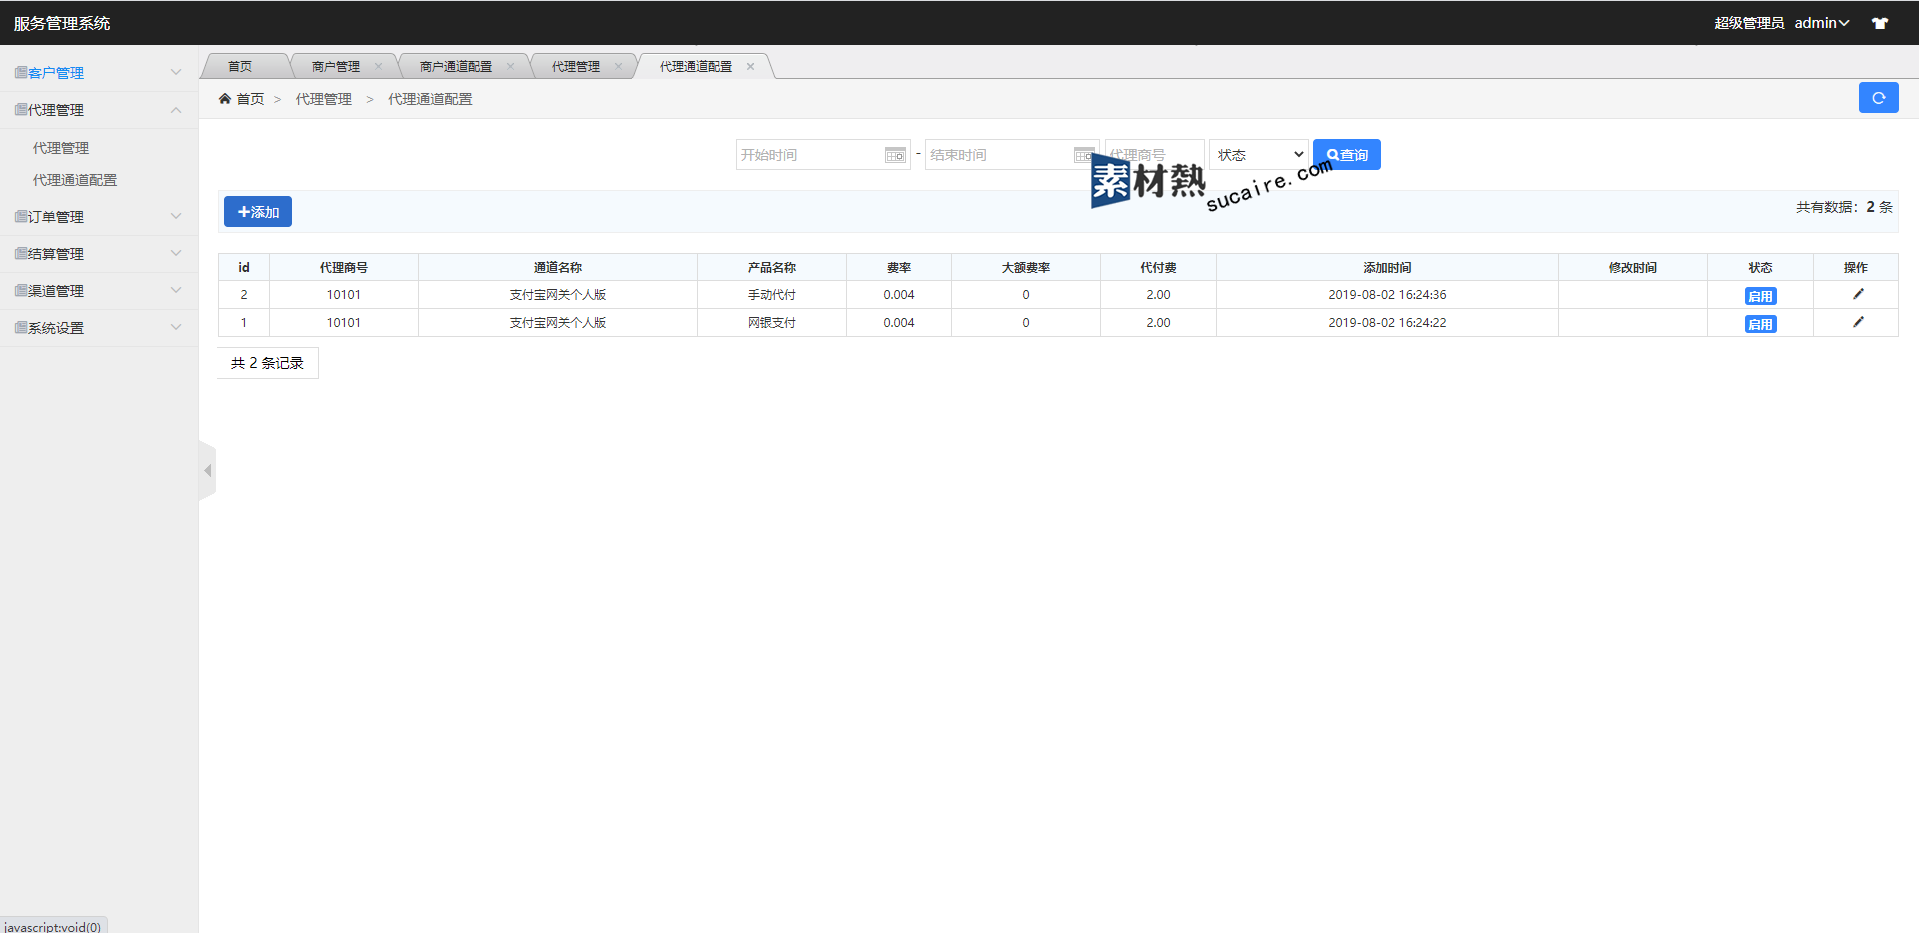Screen dimensions: 1919x933
Task: Close the 代理通道配置 tab
Action: click(750, 66)
